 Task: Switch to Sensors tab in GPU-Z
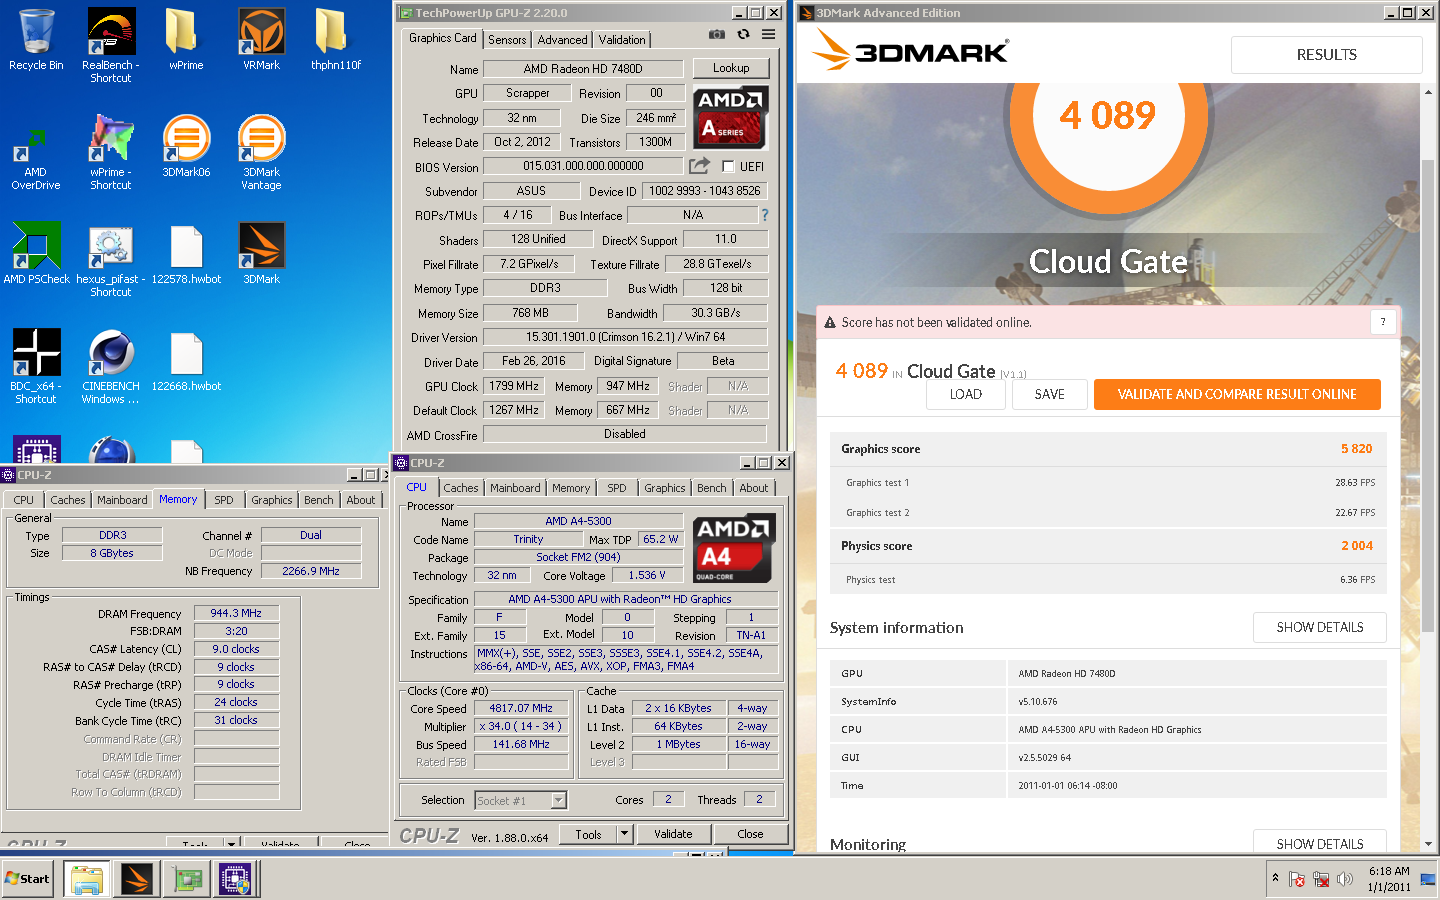pyautogui.click(x=507, y=40)
